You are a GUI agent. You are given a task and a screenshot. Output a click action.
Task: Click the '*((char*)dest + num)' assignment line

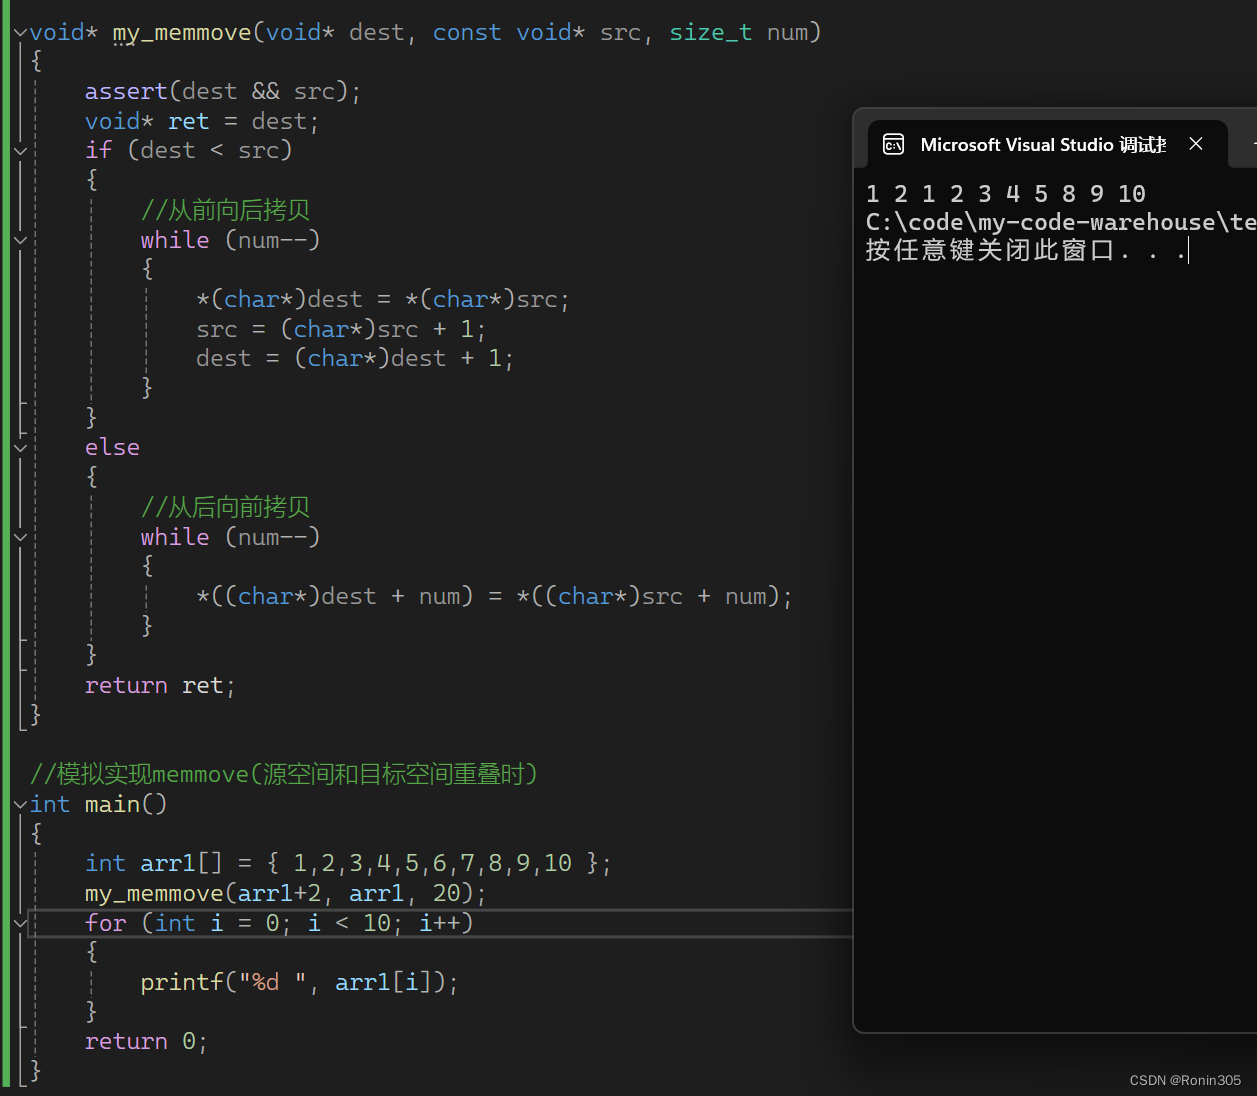pyautogui.click(x=494, y=597)
